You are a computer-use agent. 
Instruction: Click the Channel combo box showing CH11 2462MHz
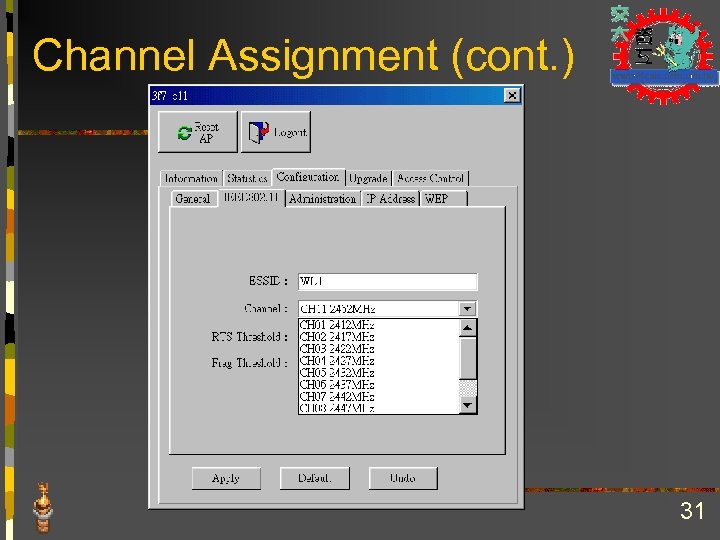pyautogui.click(x=388, y=309)
